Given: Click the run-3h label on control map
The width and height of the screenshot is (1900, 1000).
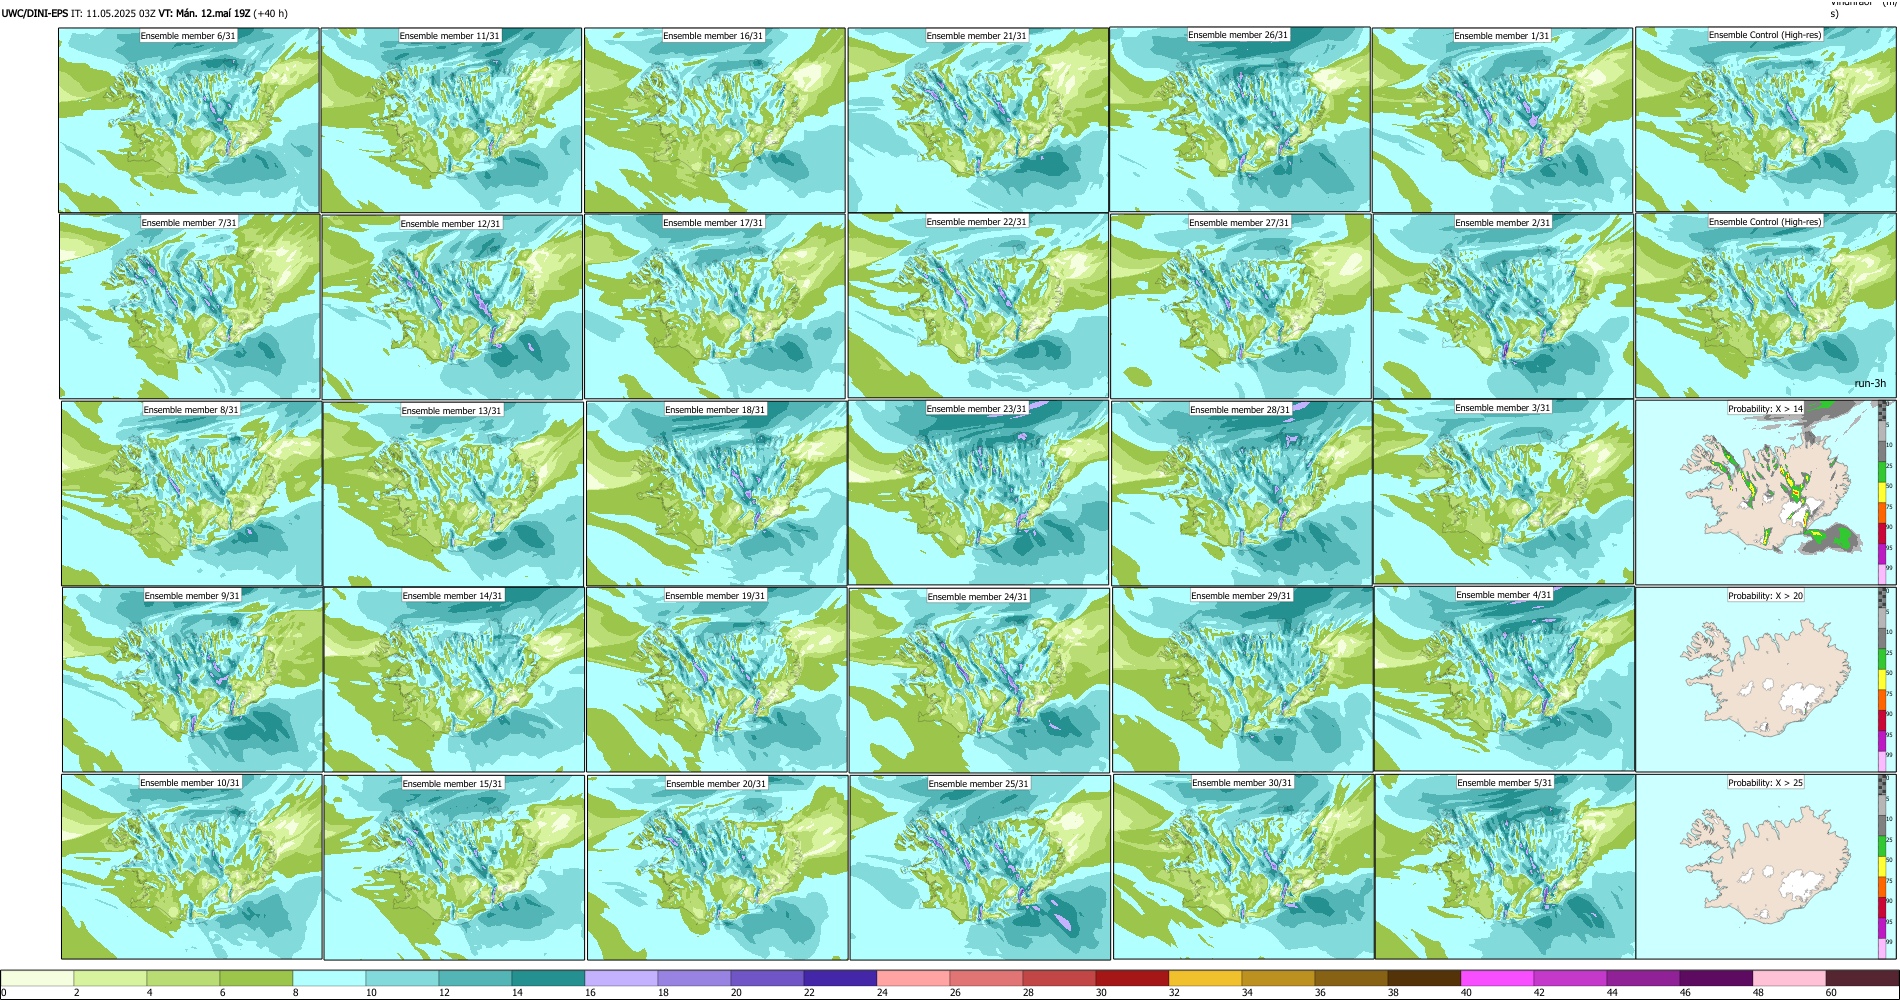Looking at the screenshot, I should pos(1869,383).
